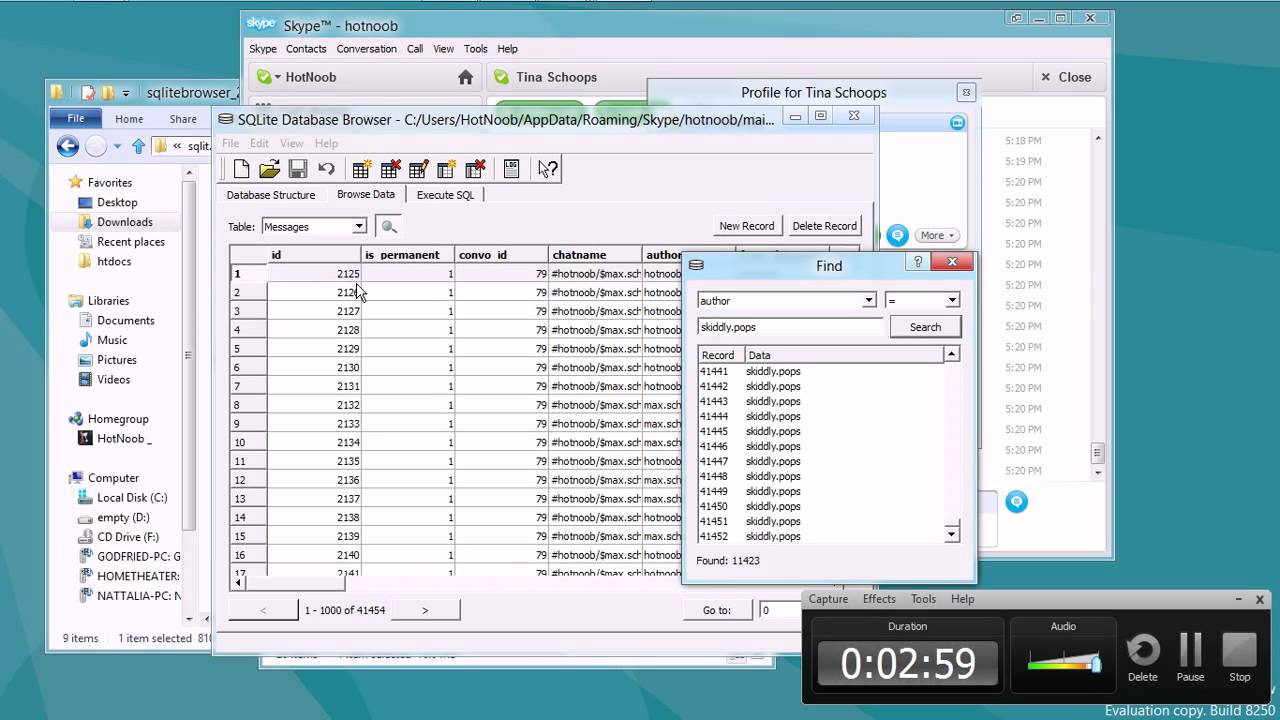This screenshot has width=1280, height=720.
Task: Select record 41452 in Find results
Action: (x=820, y=537)
